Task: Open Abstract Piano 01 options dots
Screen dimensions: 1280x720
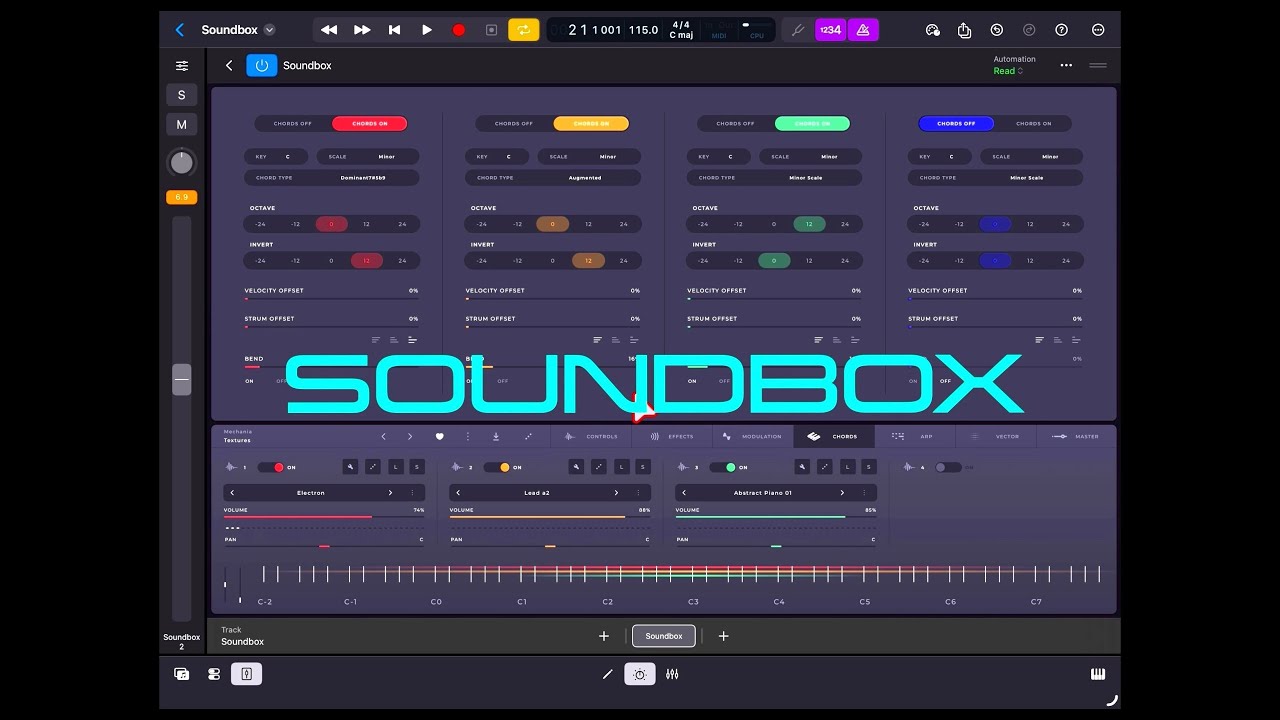Action: (864, 493)
